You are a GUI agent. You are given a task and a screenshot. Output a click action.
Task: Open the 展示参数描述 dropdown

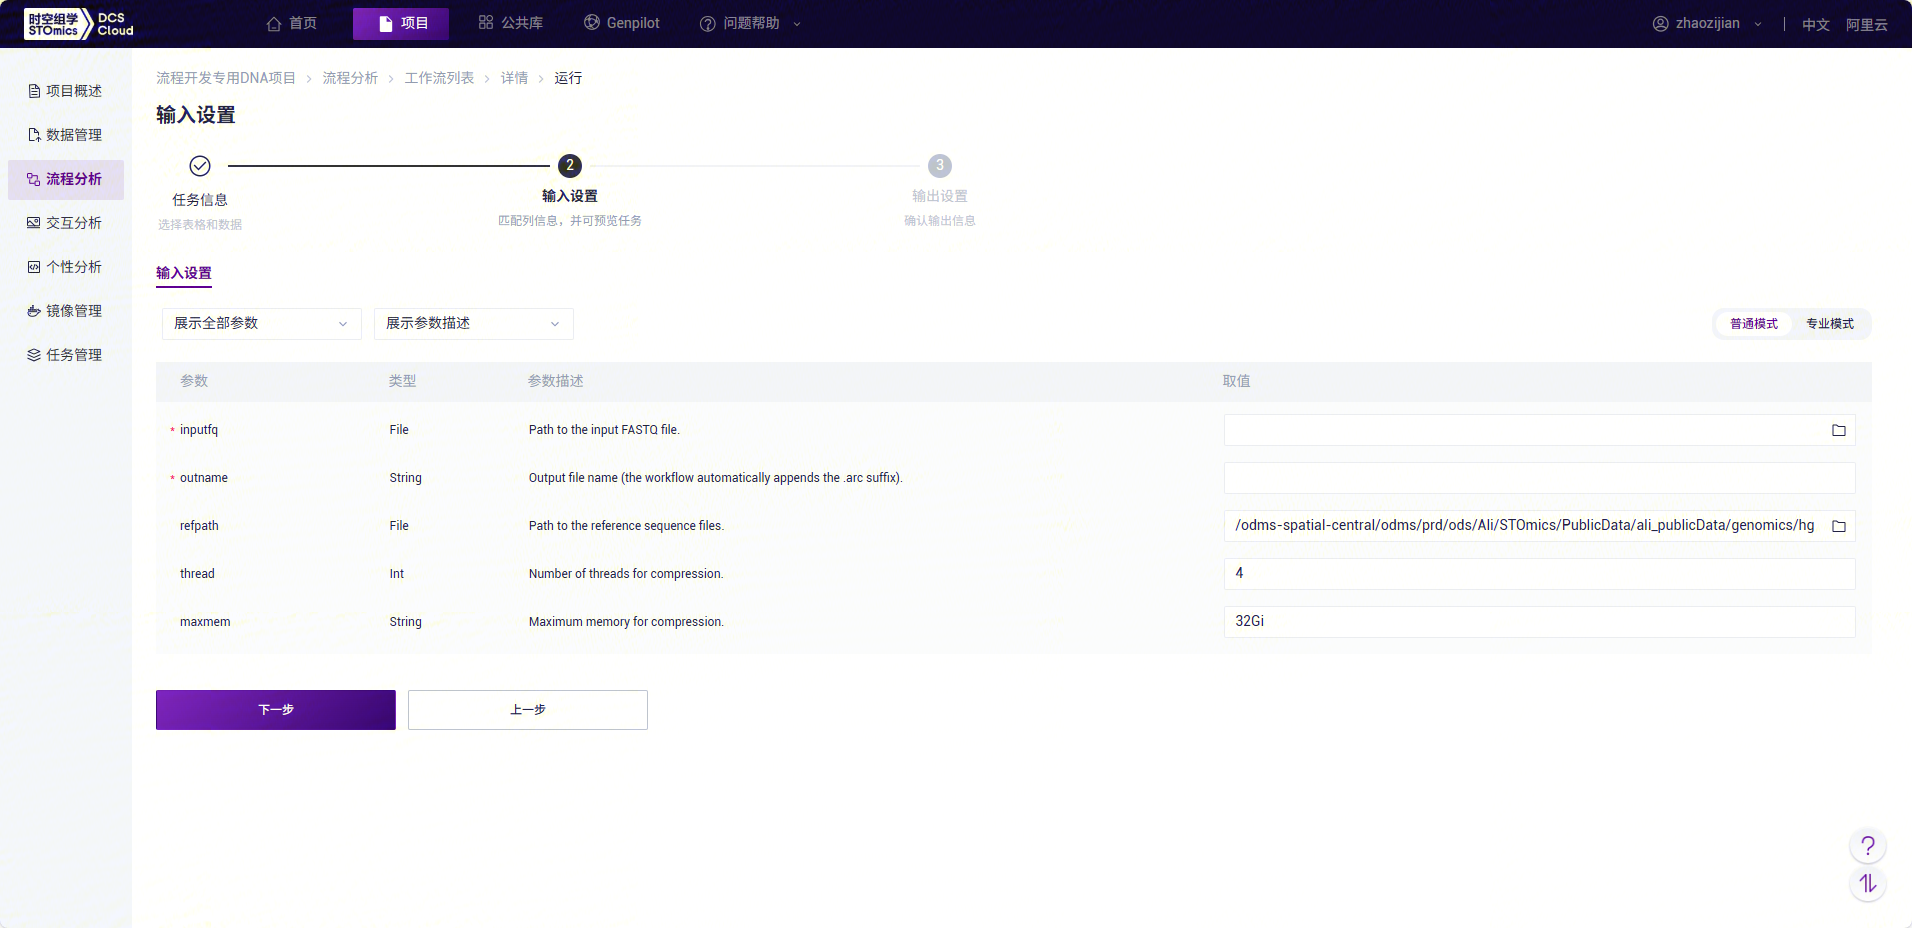click(474, 323)
